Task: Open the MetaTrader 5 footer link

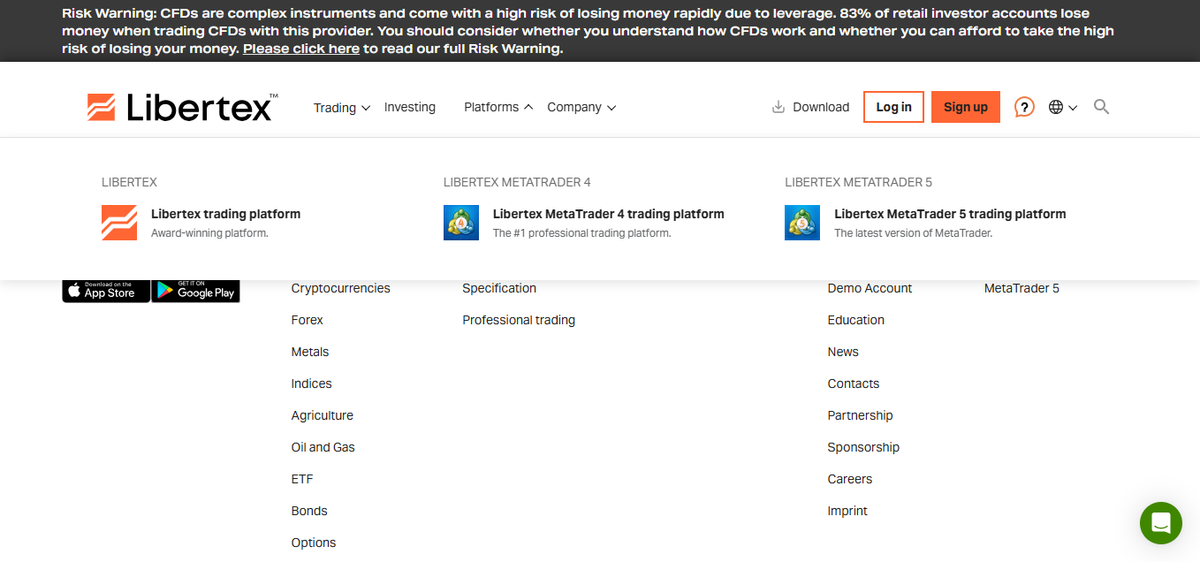Action: click(x=1022, y=288)
